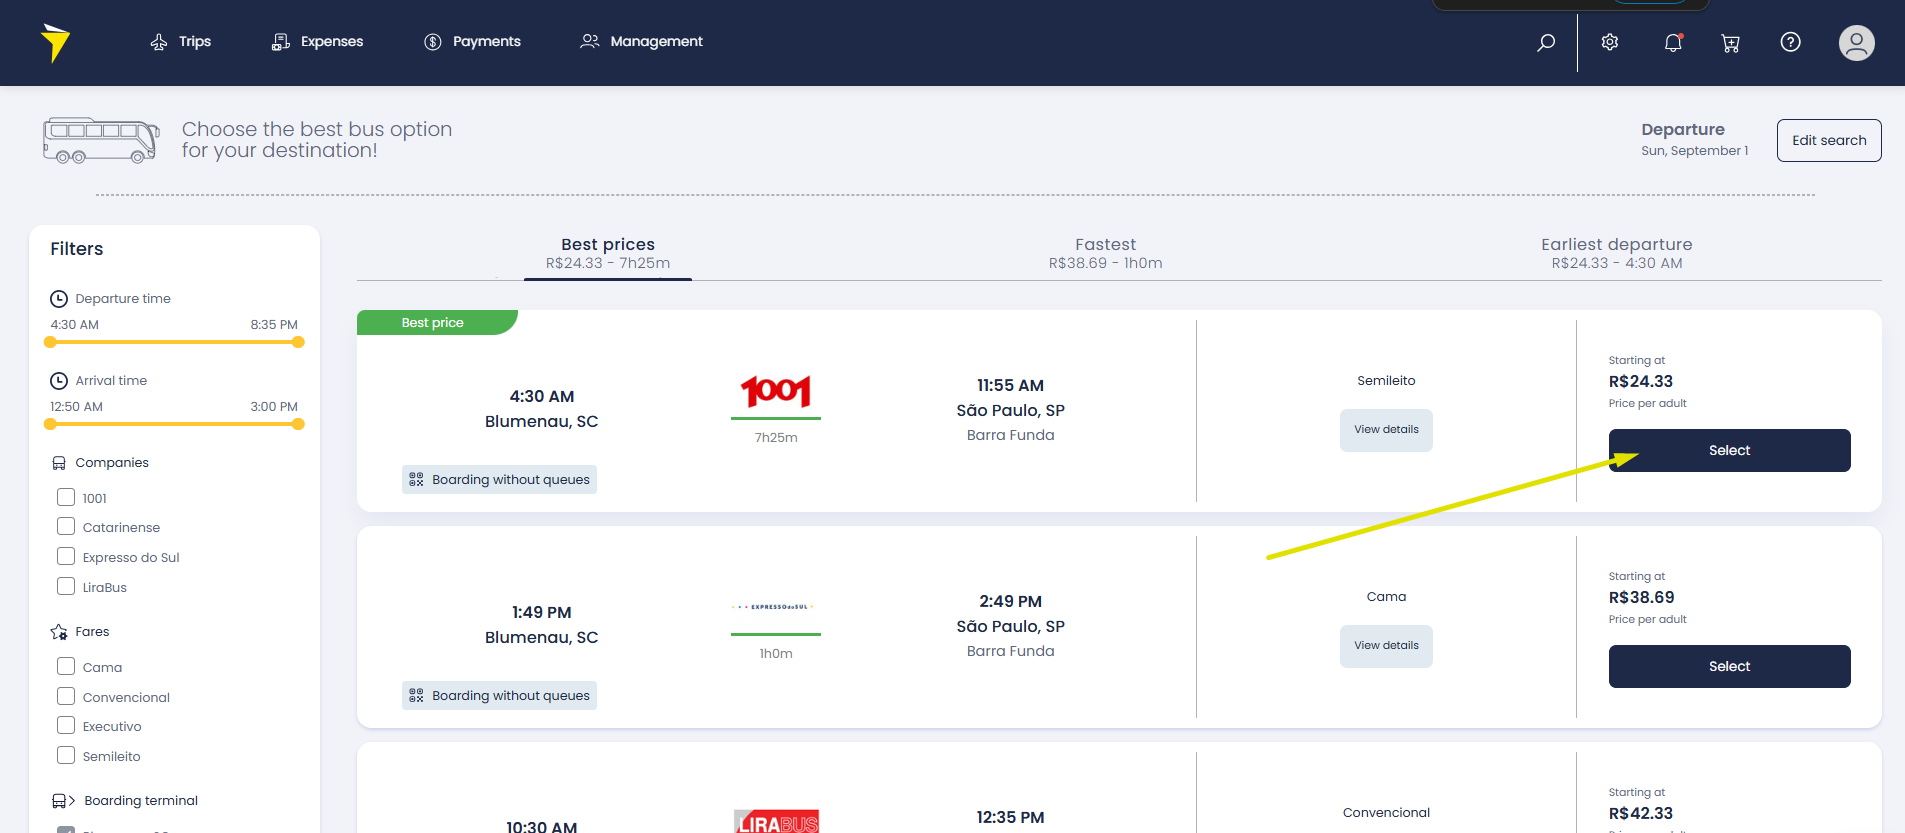Switch to the Earliest departure tab

point(1617,253)
